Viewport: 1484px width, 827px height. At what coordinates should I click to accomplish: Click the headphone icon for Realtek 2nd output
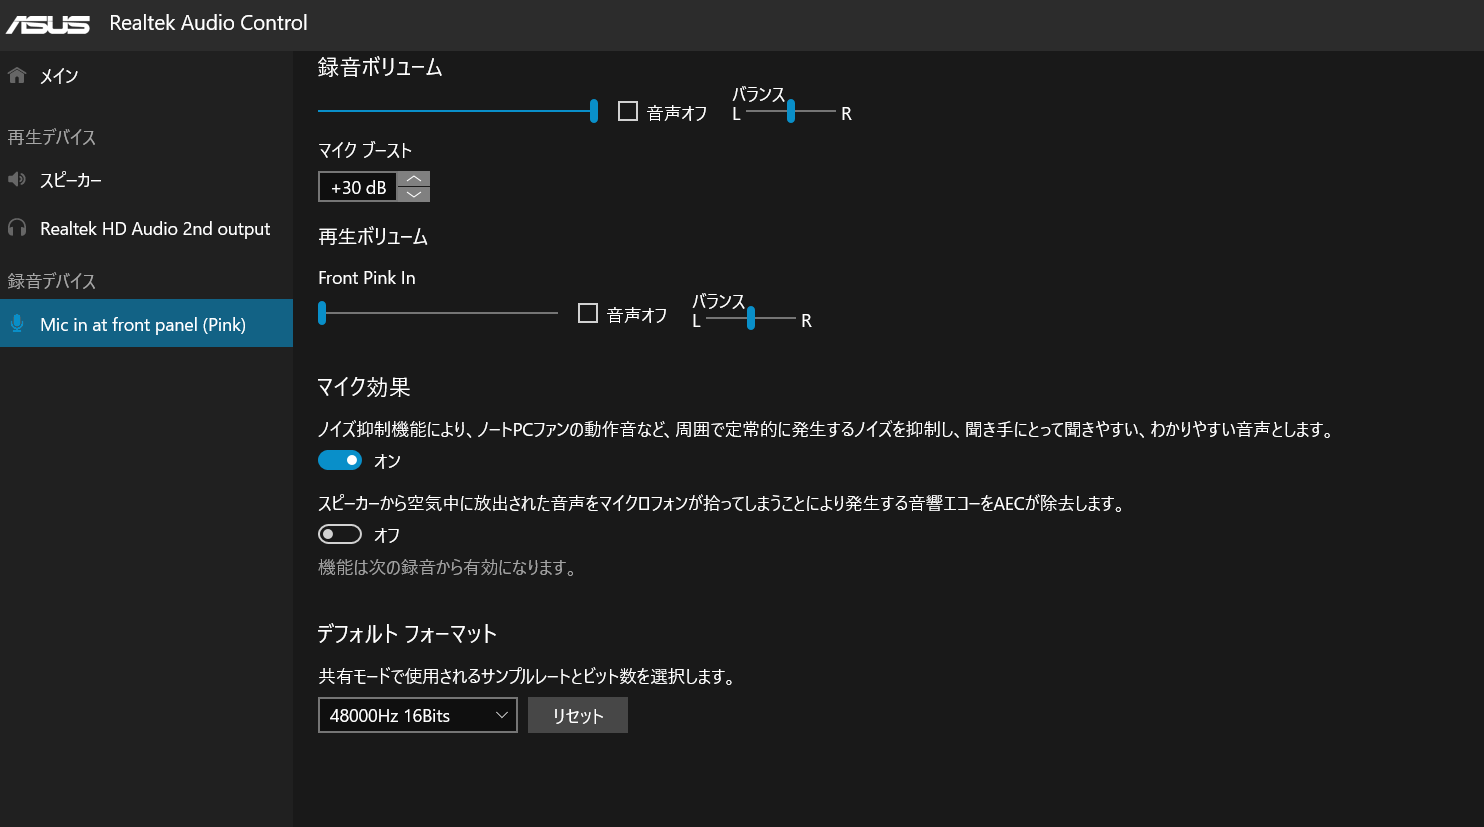[17, 228]
